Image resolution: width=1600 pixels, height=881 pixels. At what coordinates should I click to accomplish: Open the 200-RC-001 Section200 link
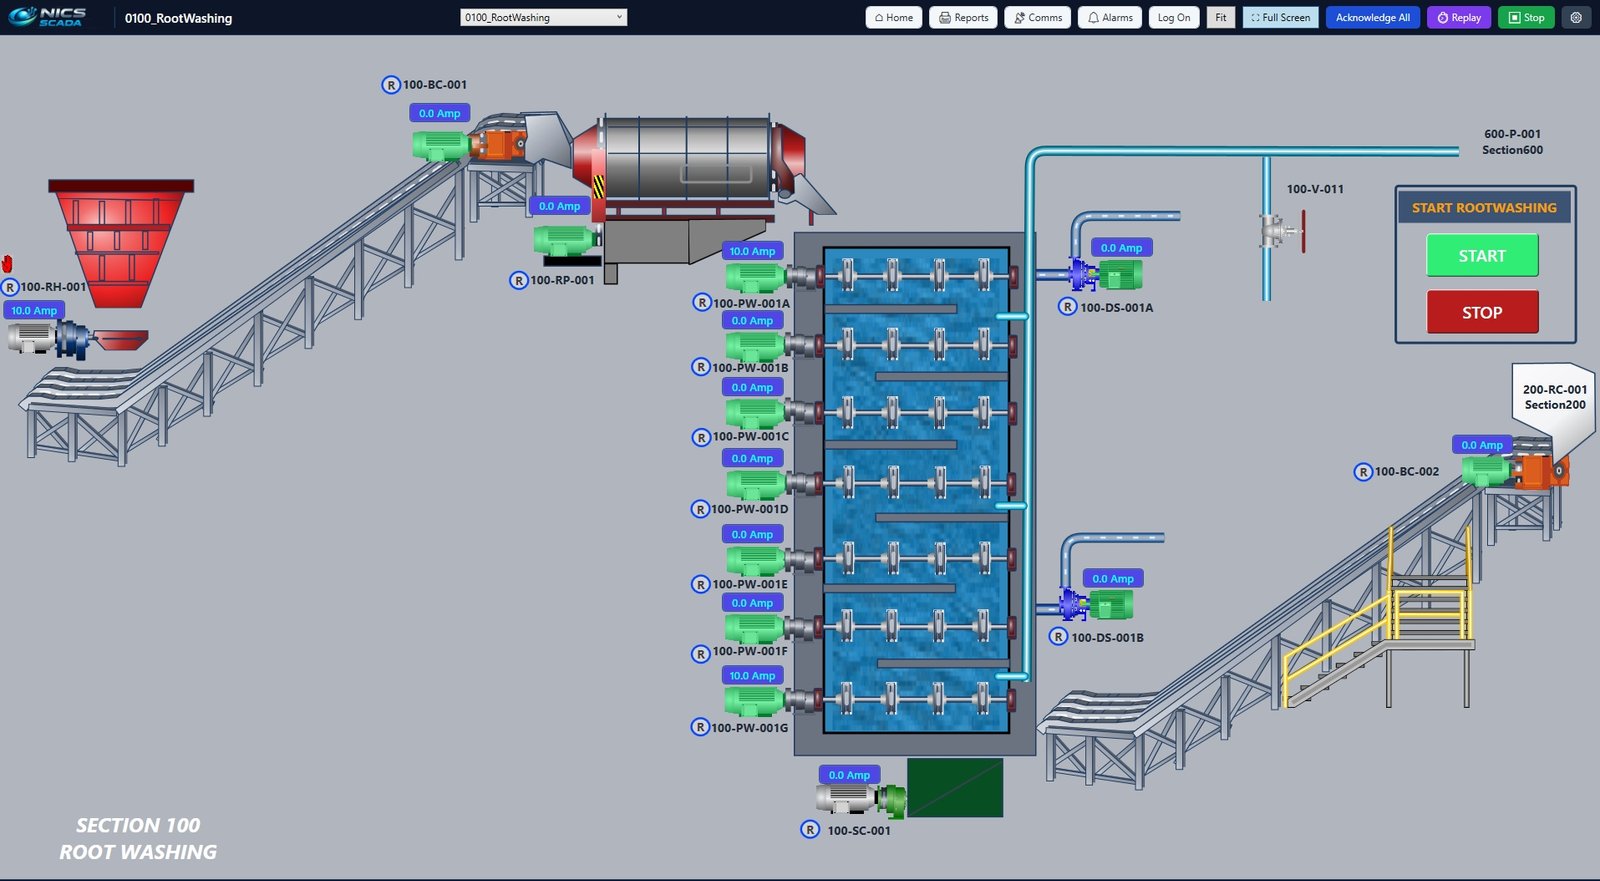[1554, 397]
